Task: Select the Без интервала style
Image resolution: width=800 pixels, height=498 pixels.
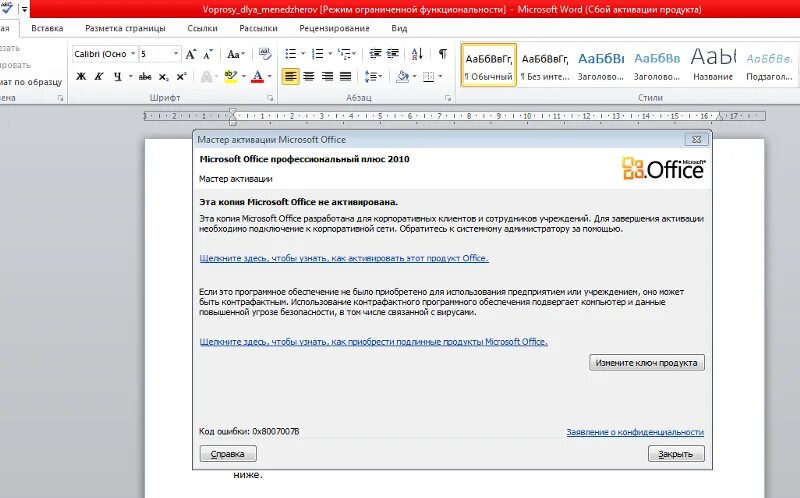Action: pos(545,65)
